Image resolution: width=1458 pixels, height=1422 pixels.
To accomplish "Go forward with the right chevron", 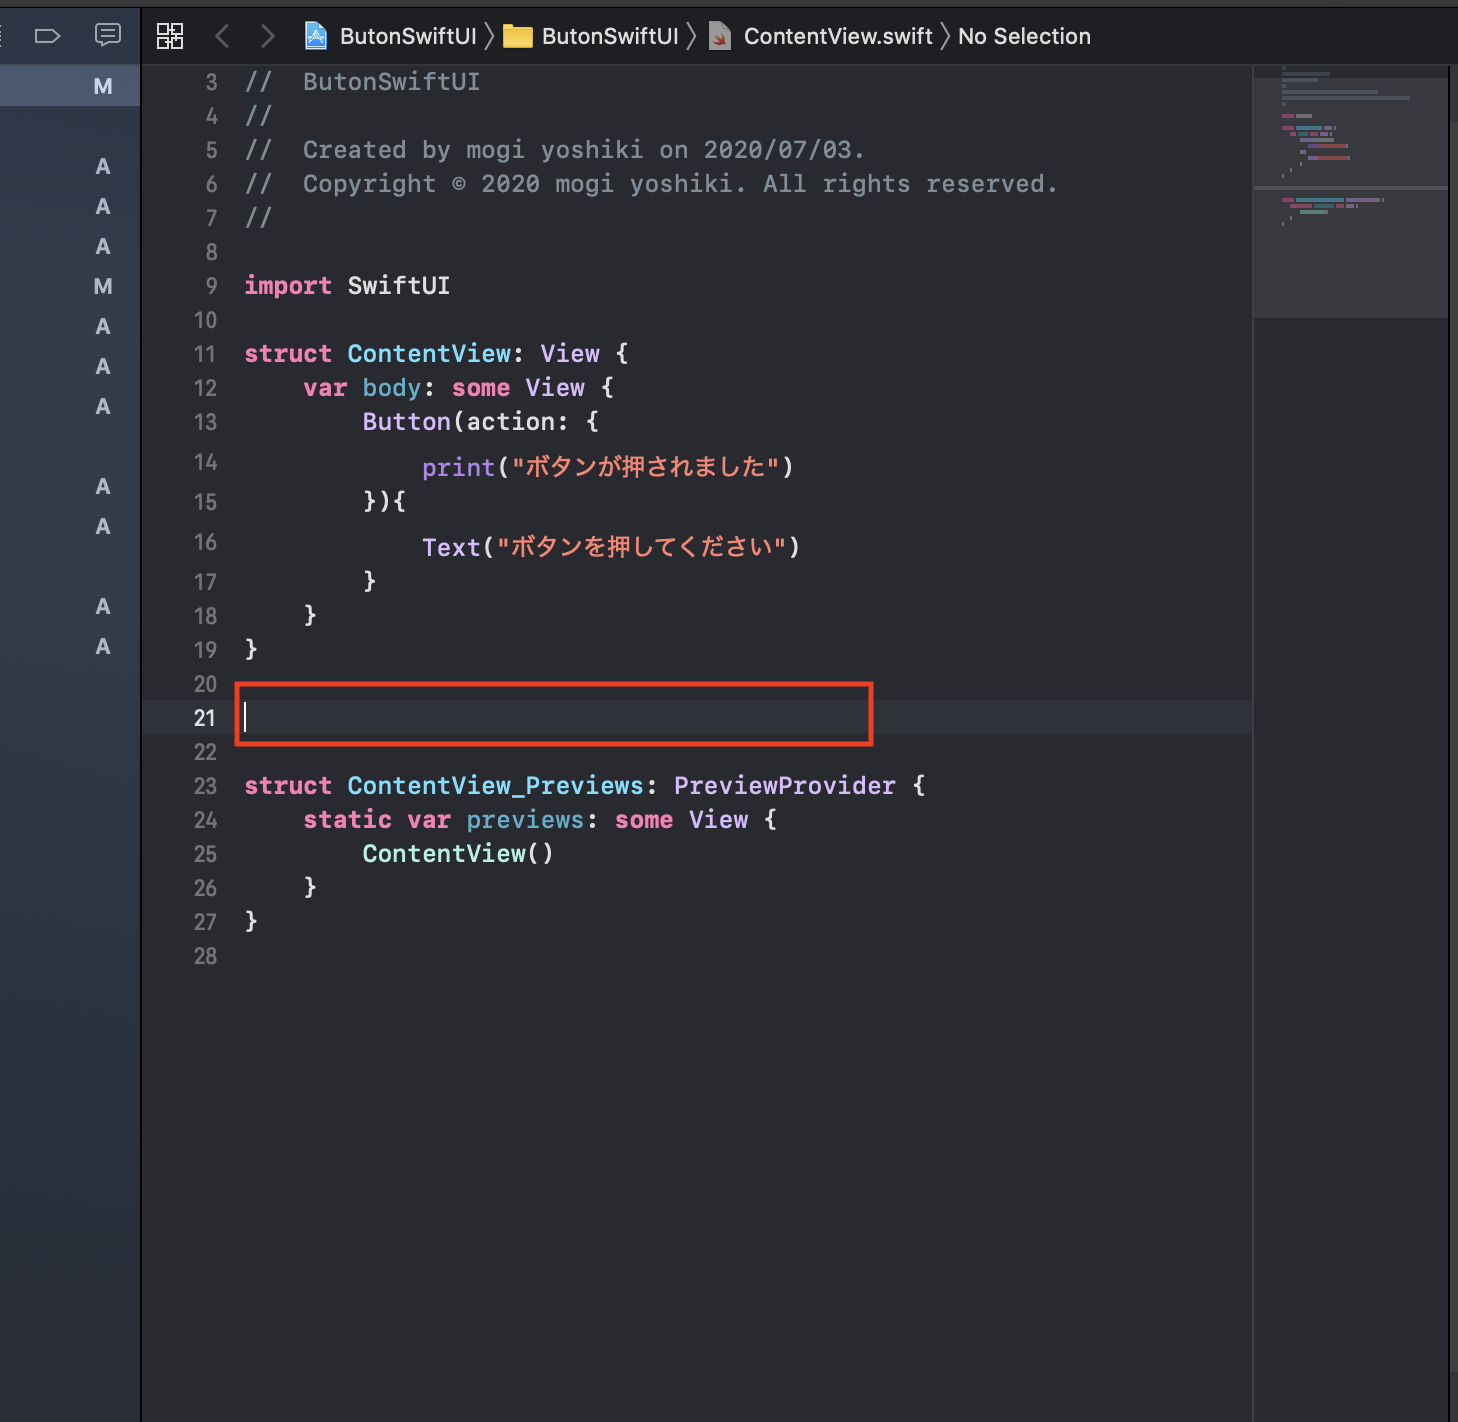I will tap(267, 36).
